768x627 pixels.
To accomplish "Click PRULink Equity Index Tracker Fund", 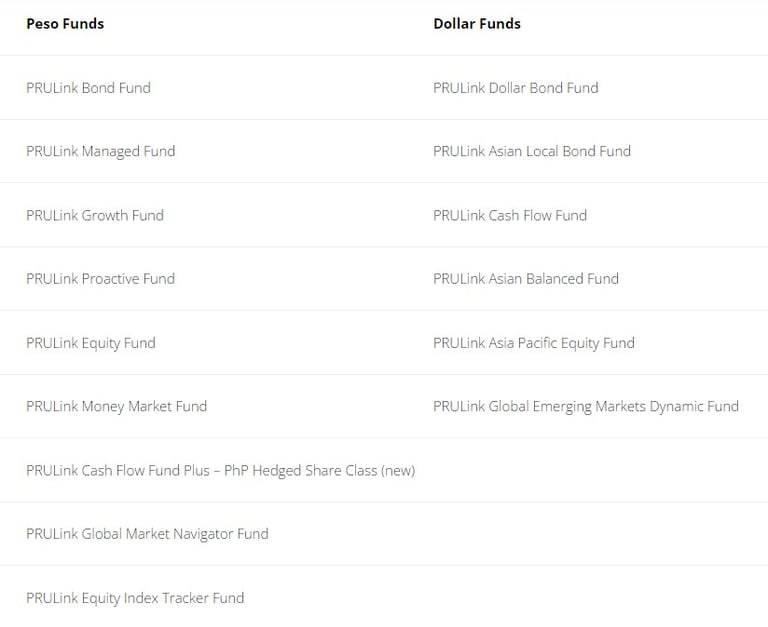I will (x=135, y=598).
